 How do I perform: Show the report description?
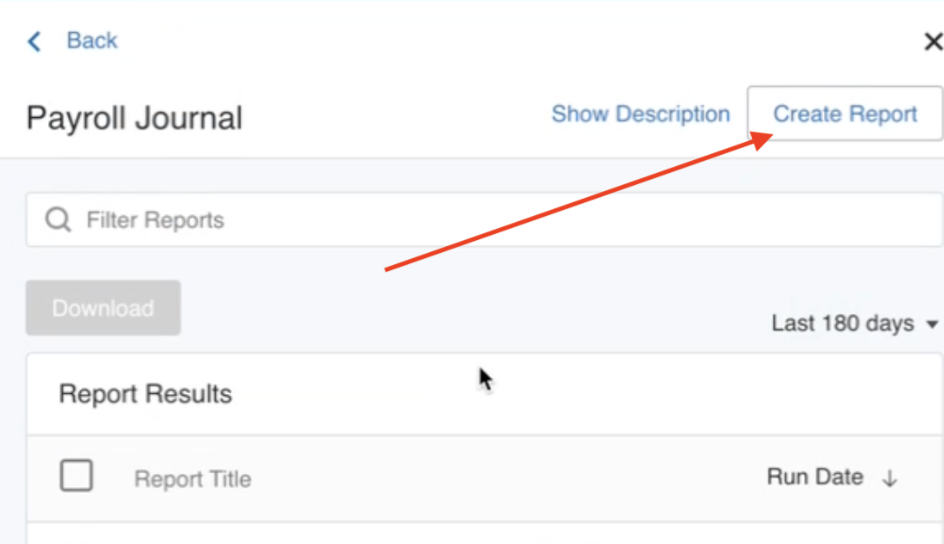click(x=640, y=114)
